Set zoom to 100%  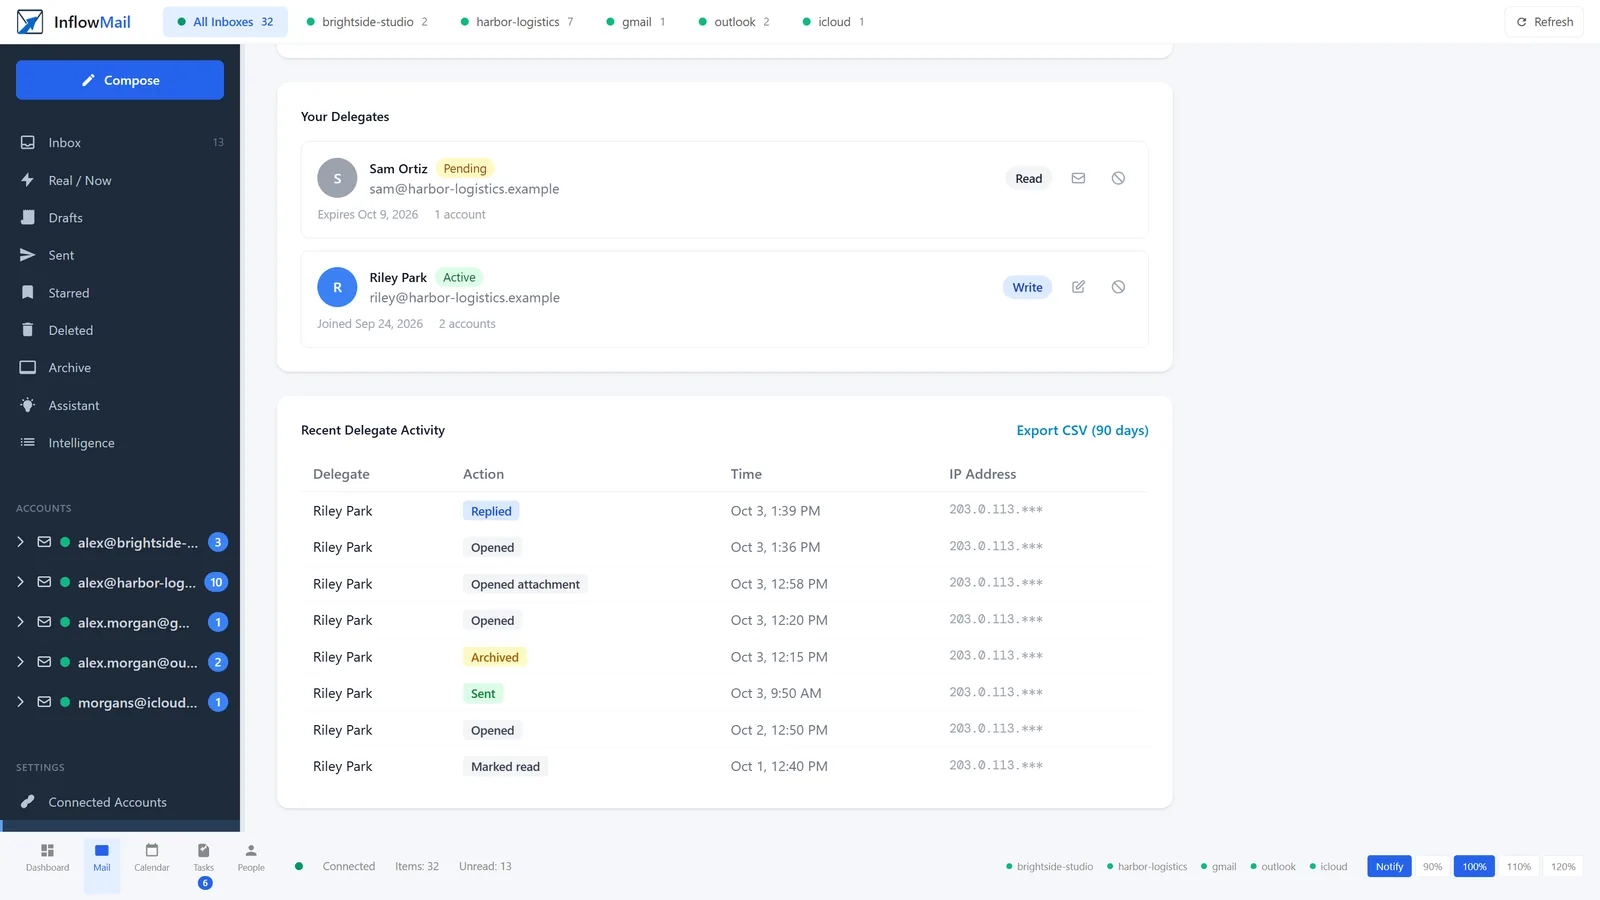1475,867
